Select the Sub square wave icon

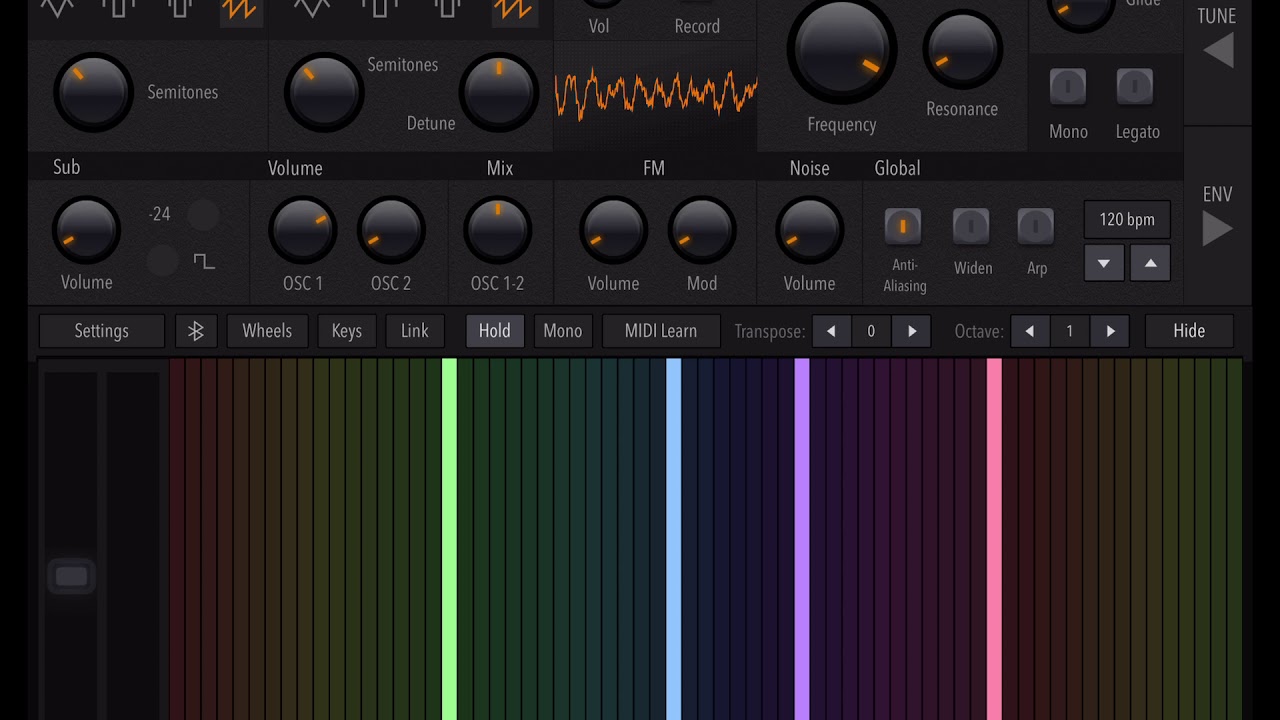(204, 261)
